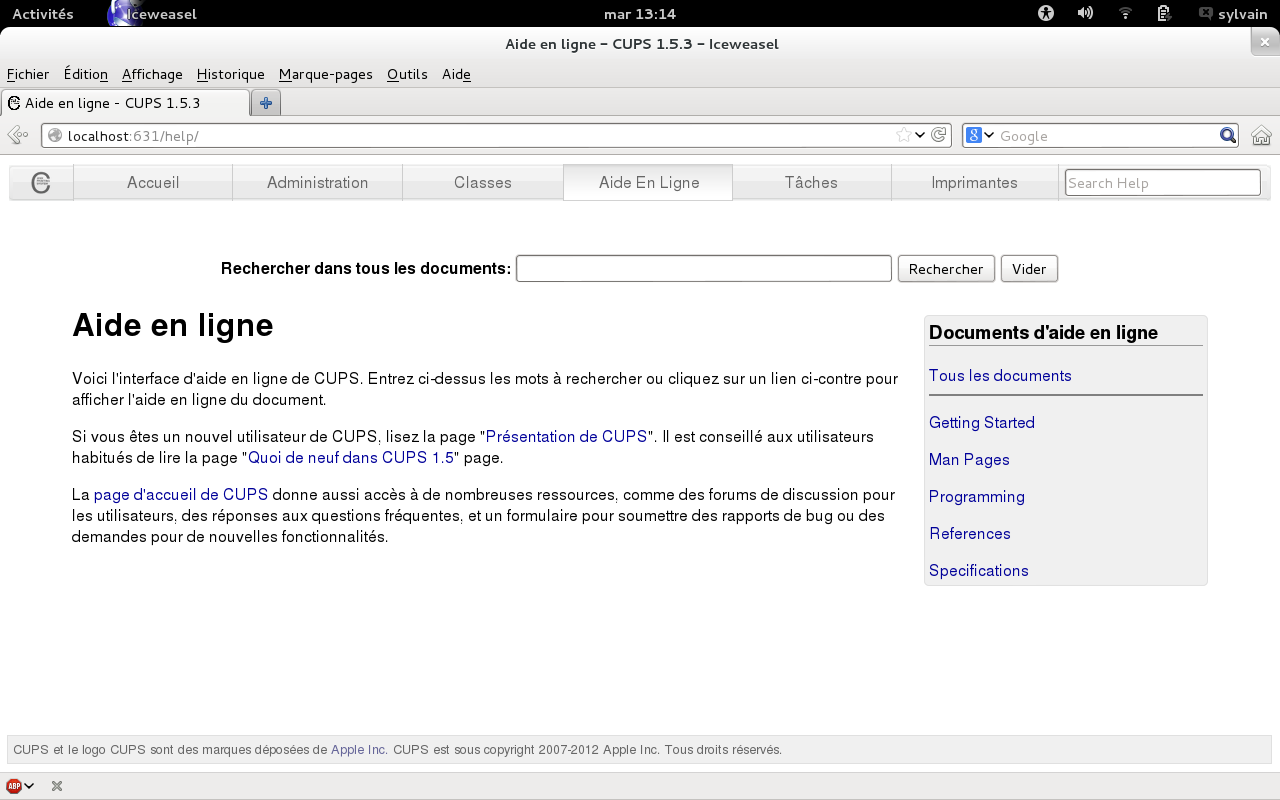Open the accessibility menu in the top panel
Image resolution: width=1280 pixels, height=800 pixels.
pos(1046,14)
